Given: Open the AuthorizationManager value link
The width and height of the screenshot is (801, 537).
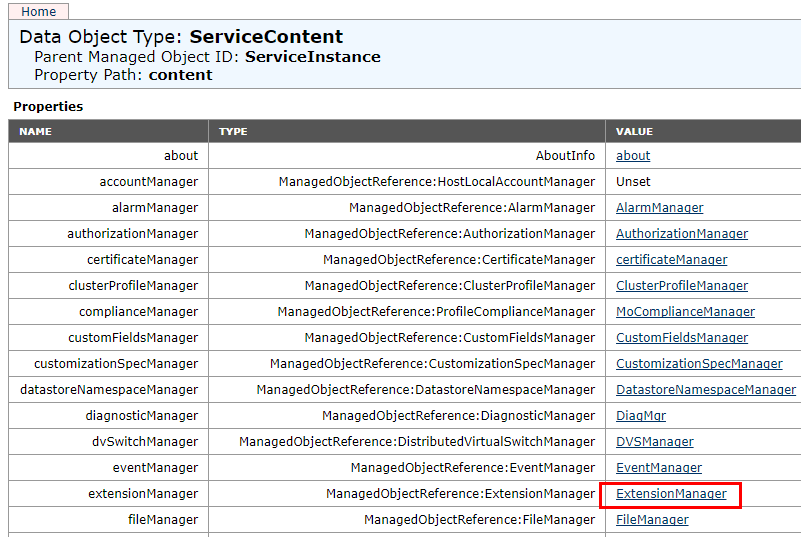Looking at the screenshot, I should [x=681, y=234].
